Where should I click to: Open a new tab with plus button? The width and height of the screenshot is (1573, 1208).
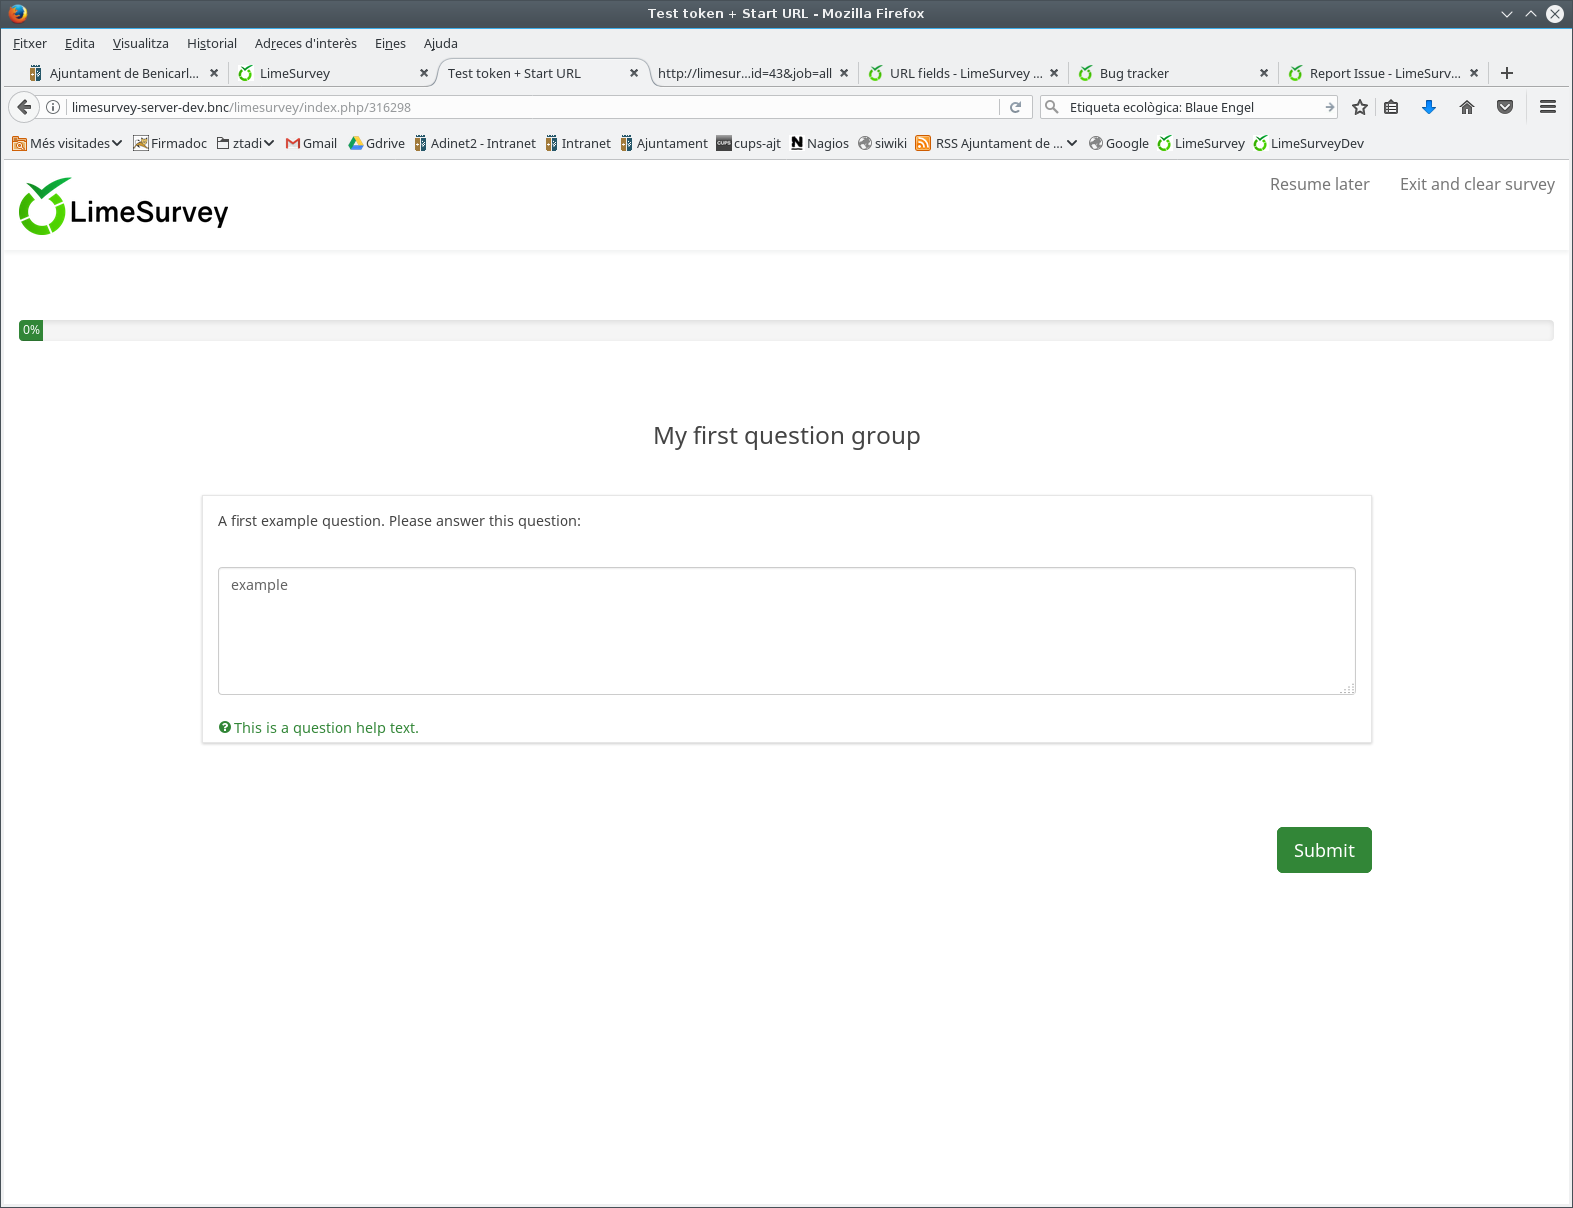[1507, 73]
